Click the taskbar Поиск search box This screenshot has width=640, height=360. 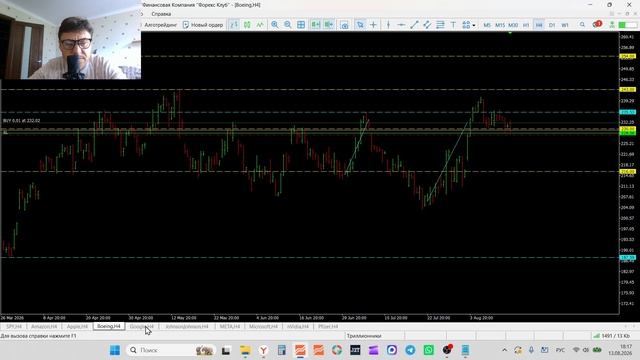[171, 350]
